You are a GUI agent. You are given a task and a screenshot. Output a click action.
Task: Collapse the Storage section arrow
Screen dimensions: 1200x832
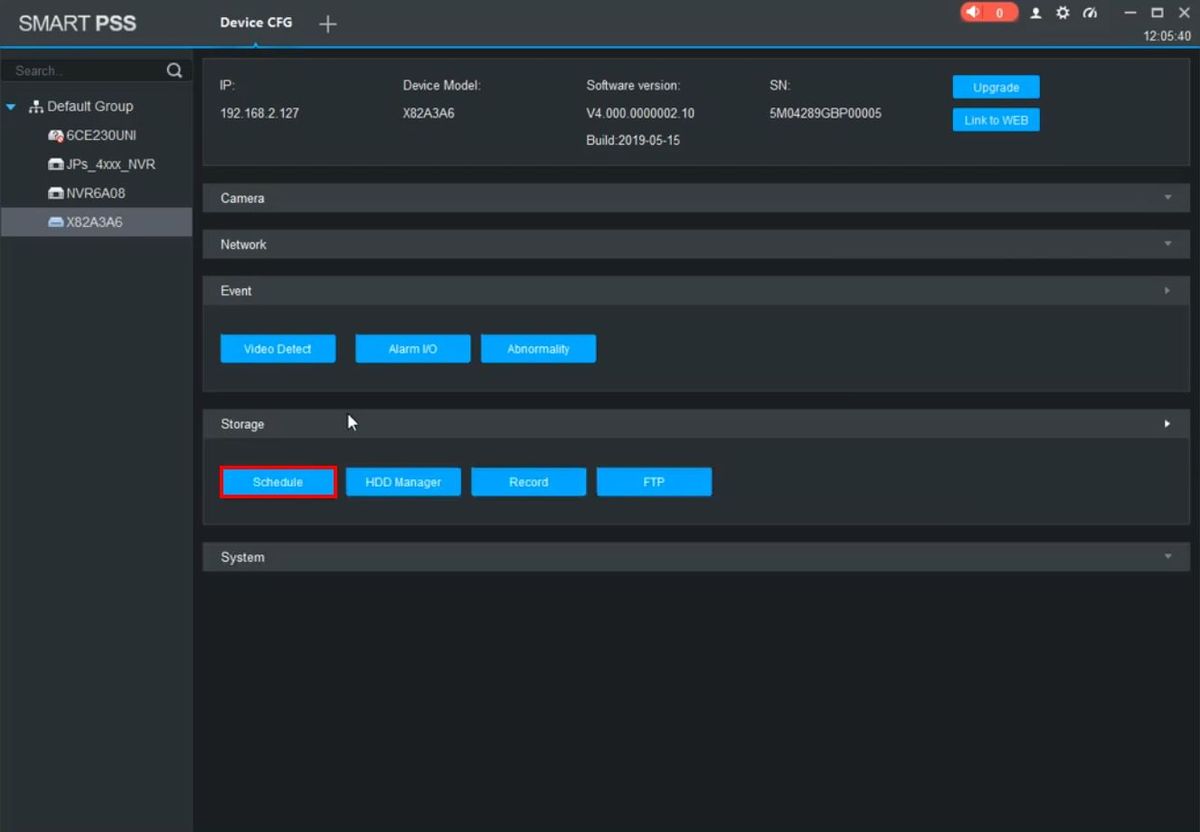pos(1167,424)
